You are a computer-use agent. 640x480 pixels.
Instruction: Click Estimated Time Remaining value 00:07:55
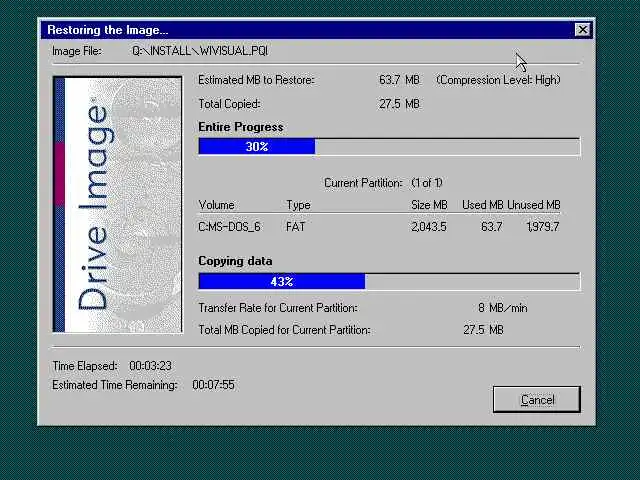coord(213,385)
